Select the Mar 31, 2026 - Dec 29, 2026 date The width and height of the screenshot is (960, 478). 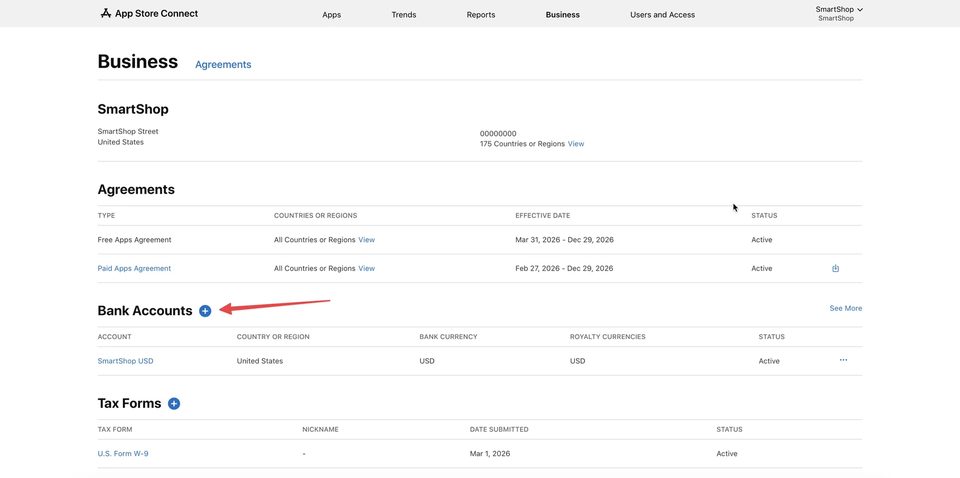point(564,240)
